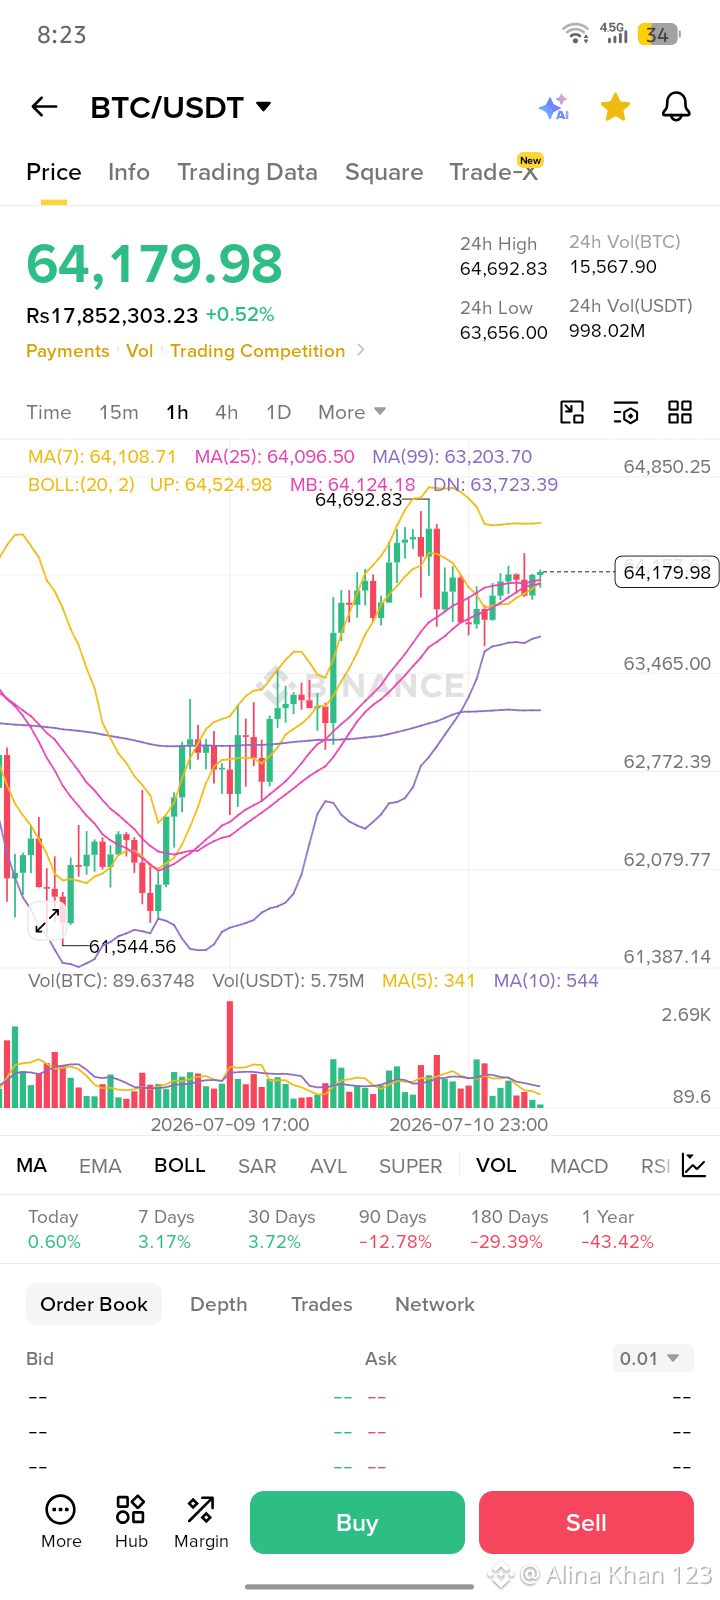
Task: Open price alert bell icon
Action: coord(676,107)
